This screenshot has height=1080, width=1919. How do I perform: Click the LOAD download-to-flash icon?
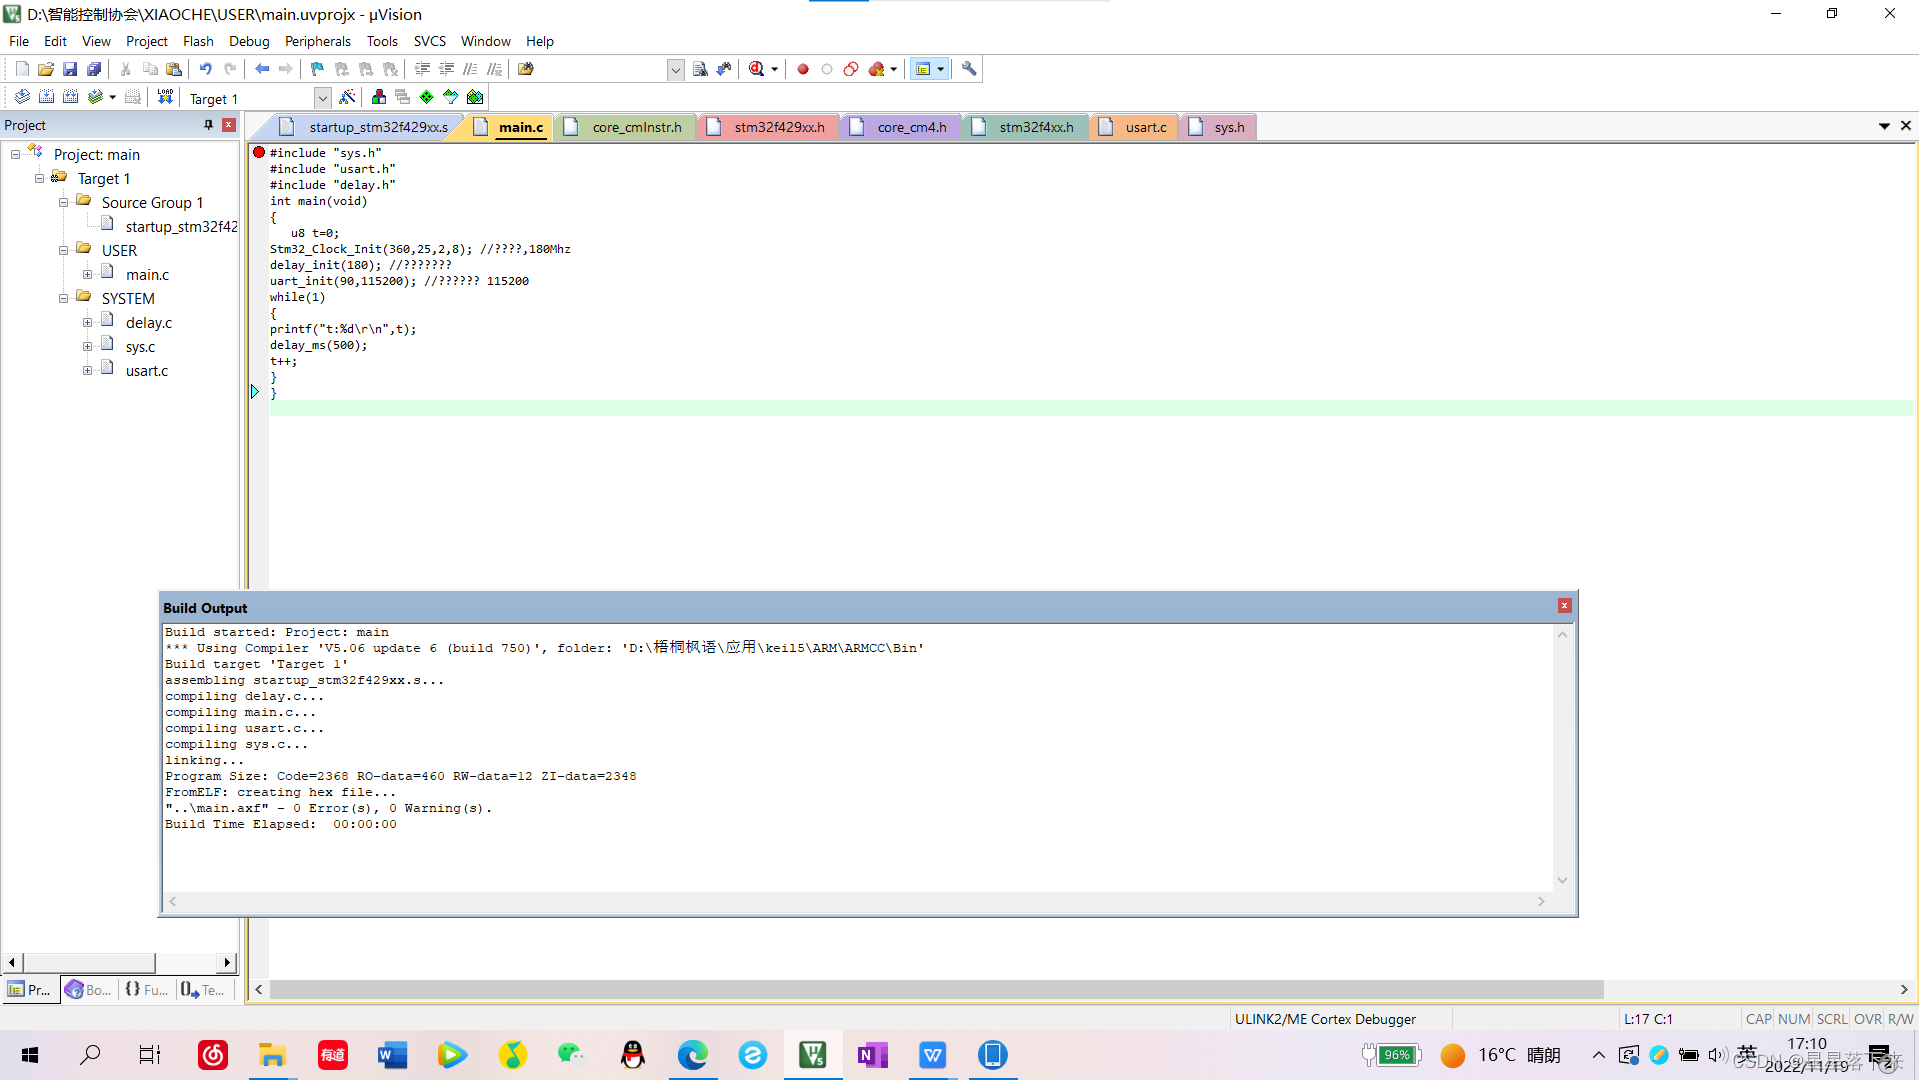(x=164, y=96)
